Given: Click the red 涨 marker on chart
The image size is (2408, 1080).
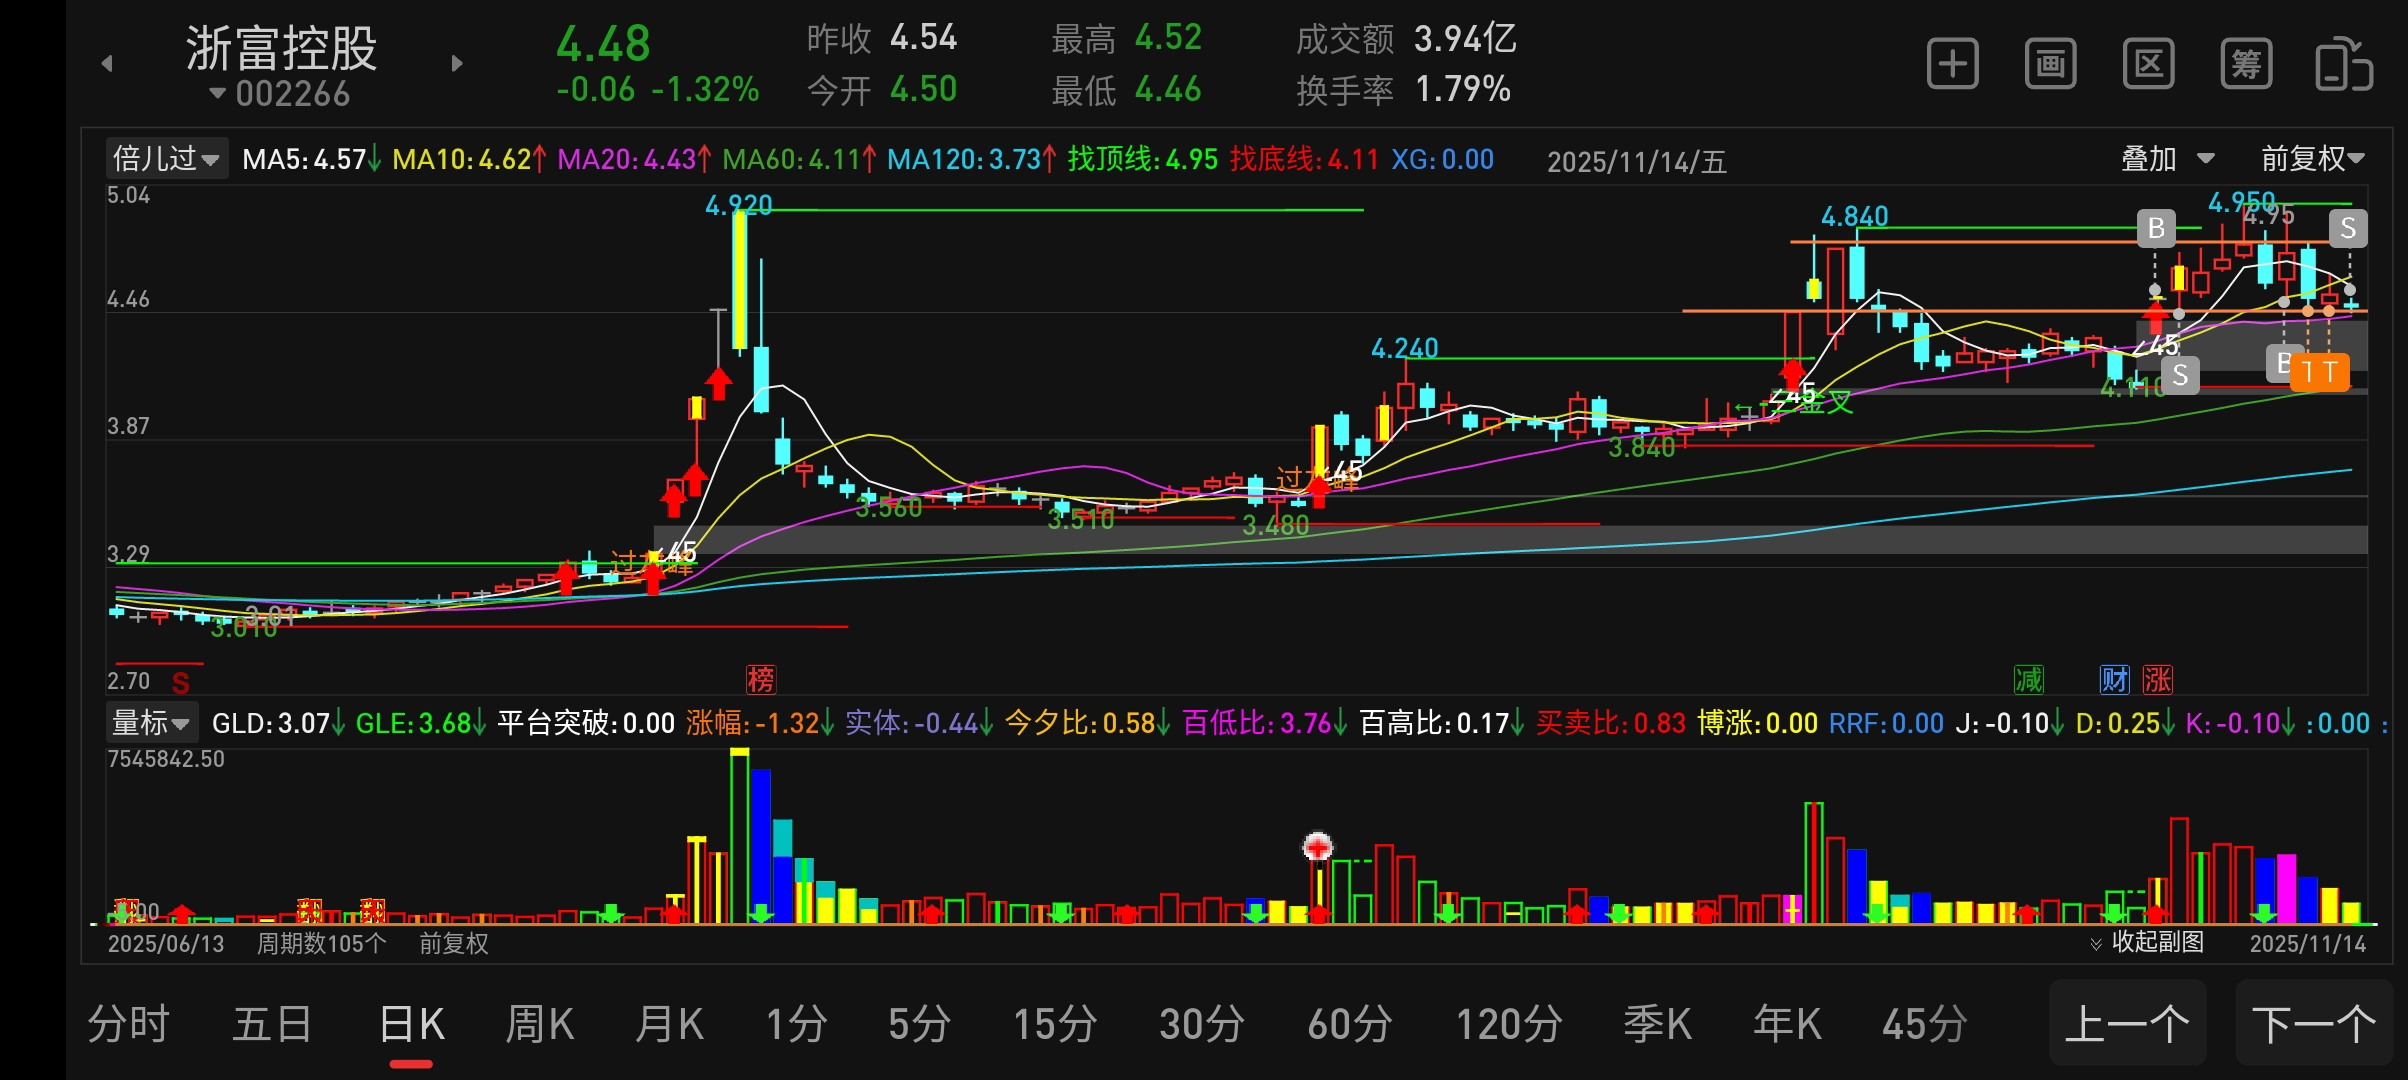Looking at the screenshot, I should coord(2157,680).
